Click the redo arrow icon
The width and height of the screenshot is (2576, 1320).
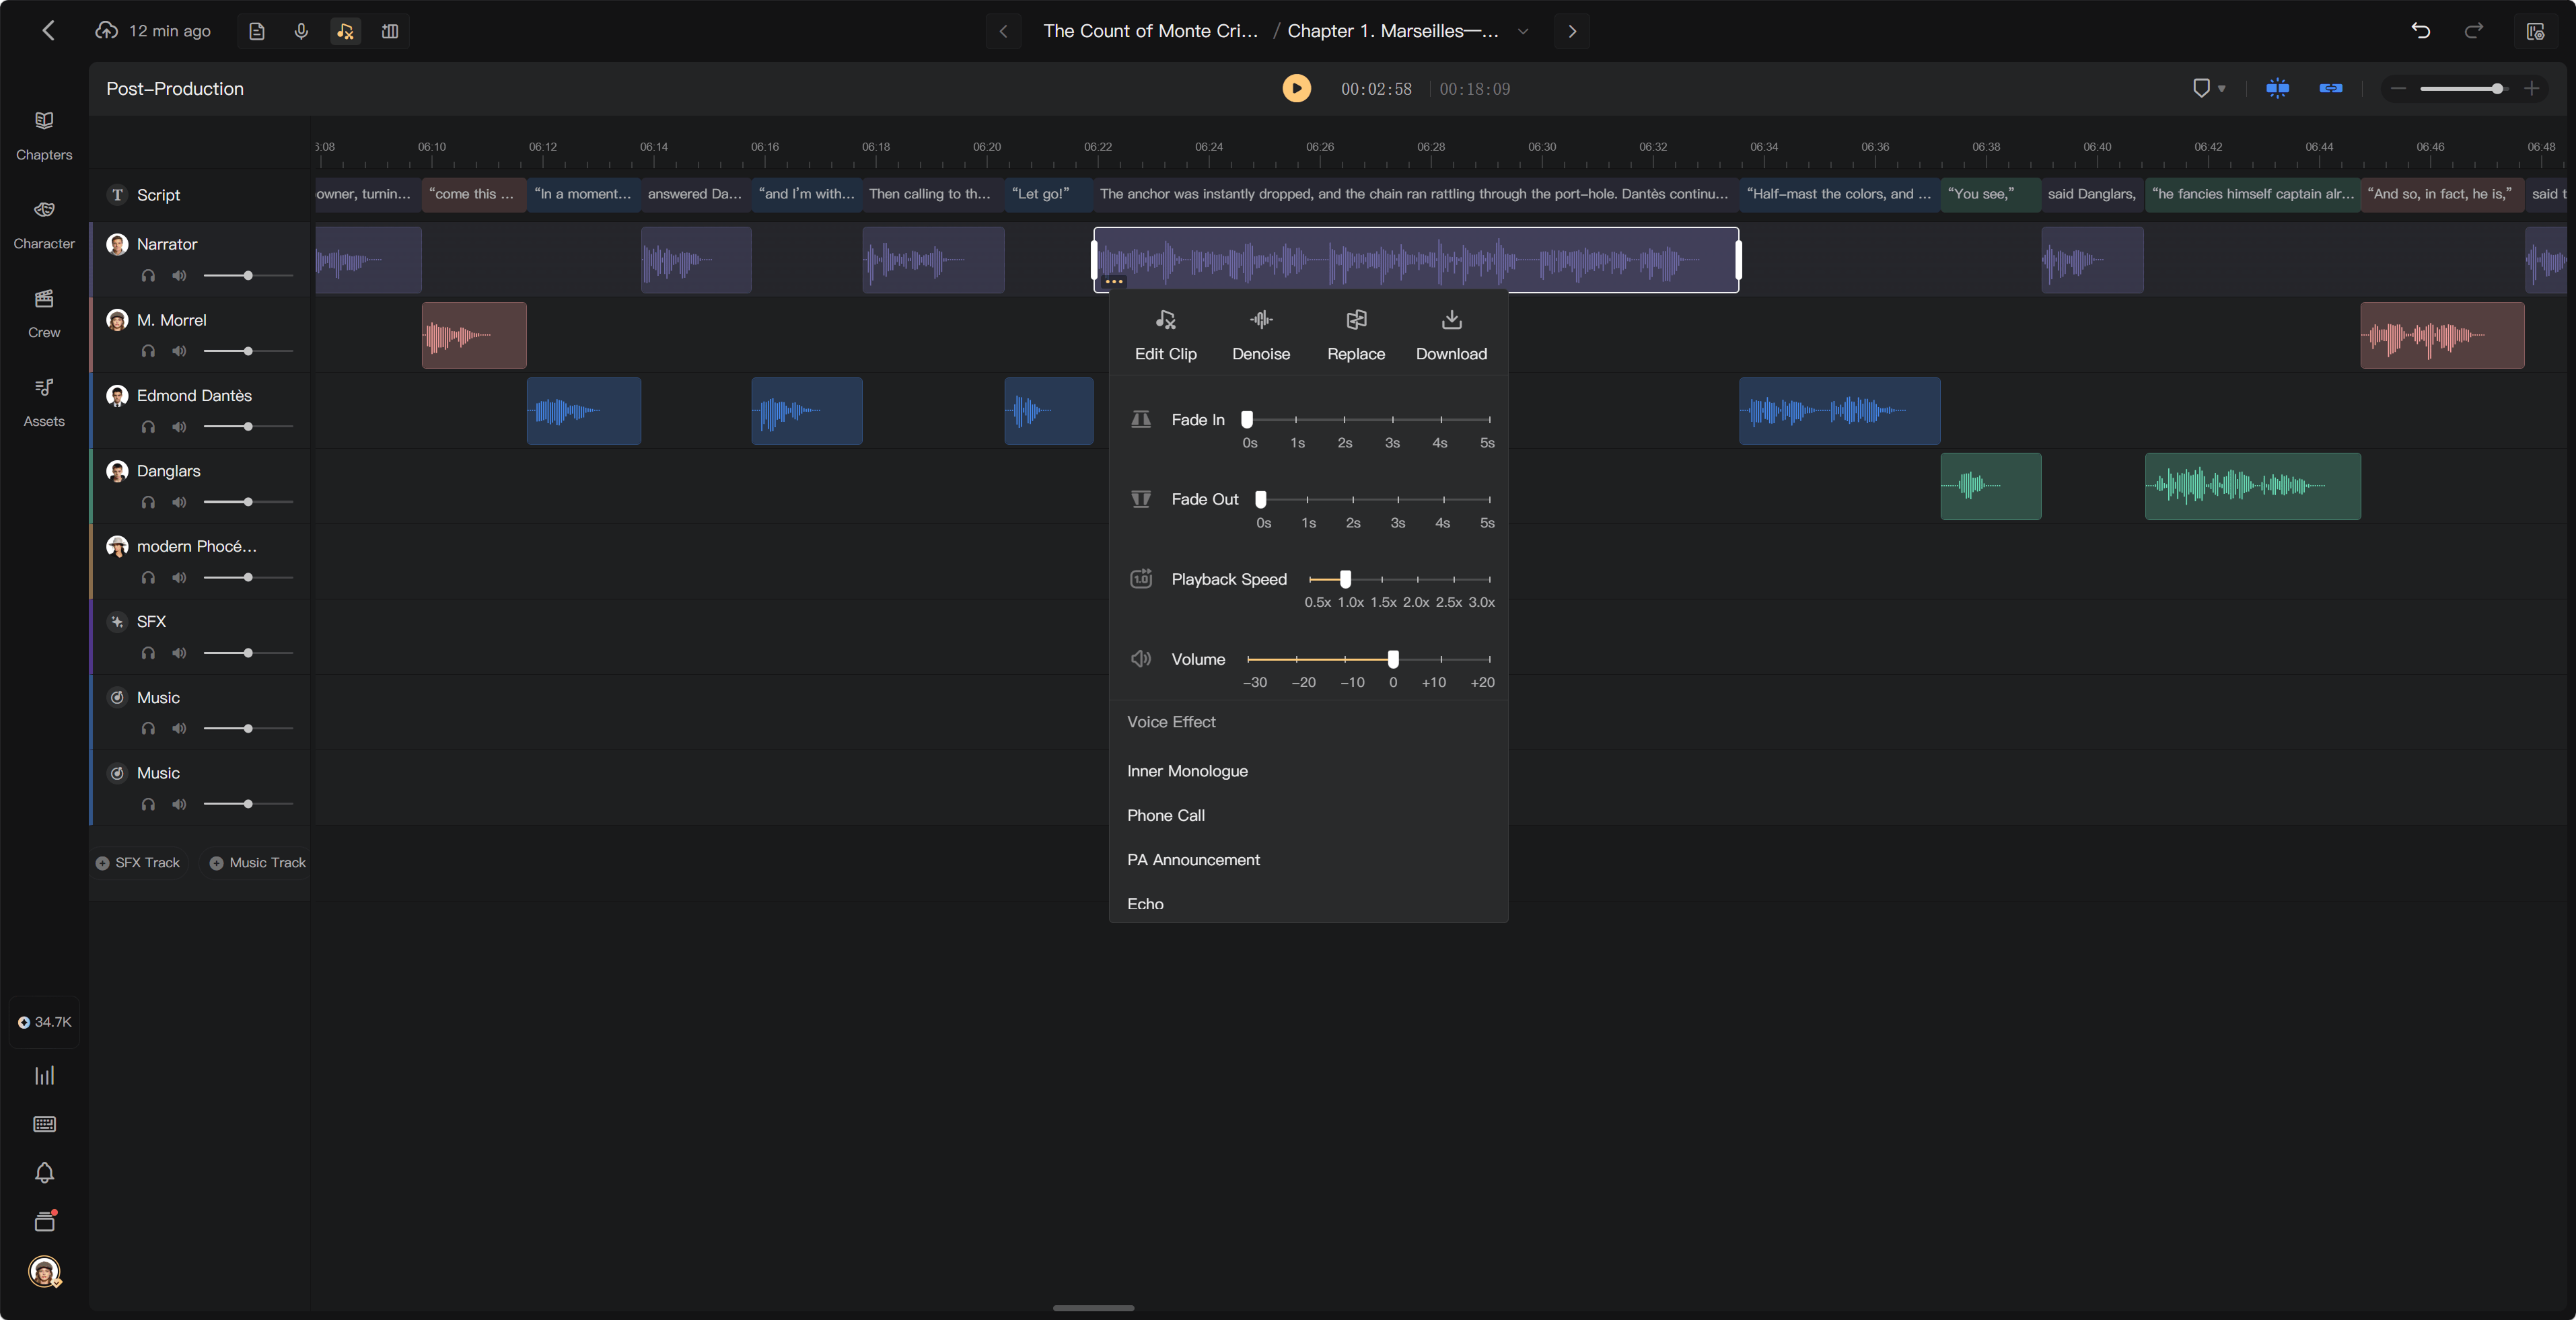tap(2474, 31)
